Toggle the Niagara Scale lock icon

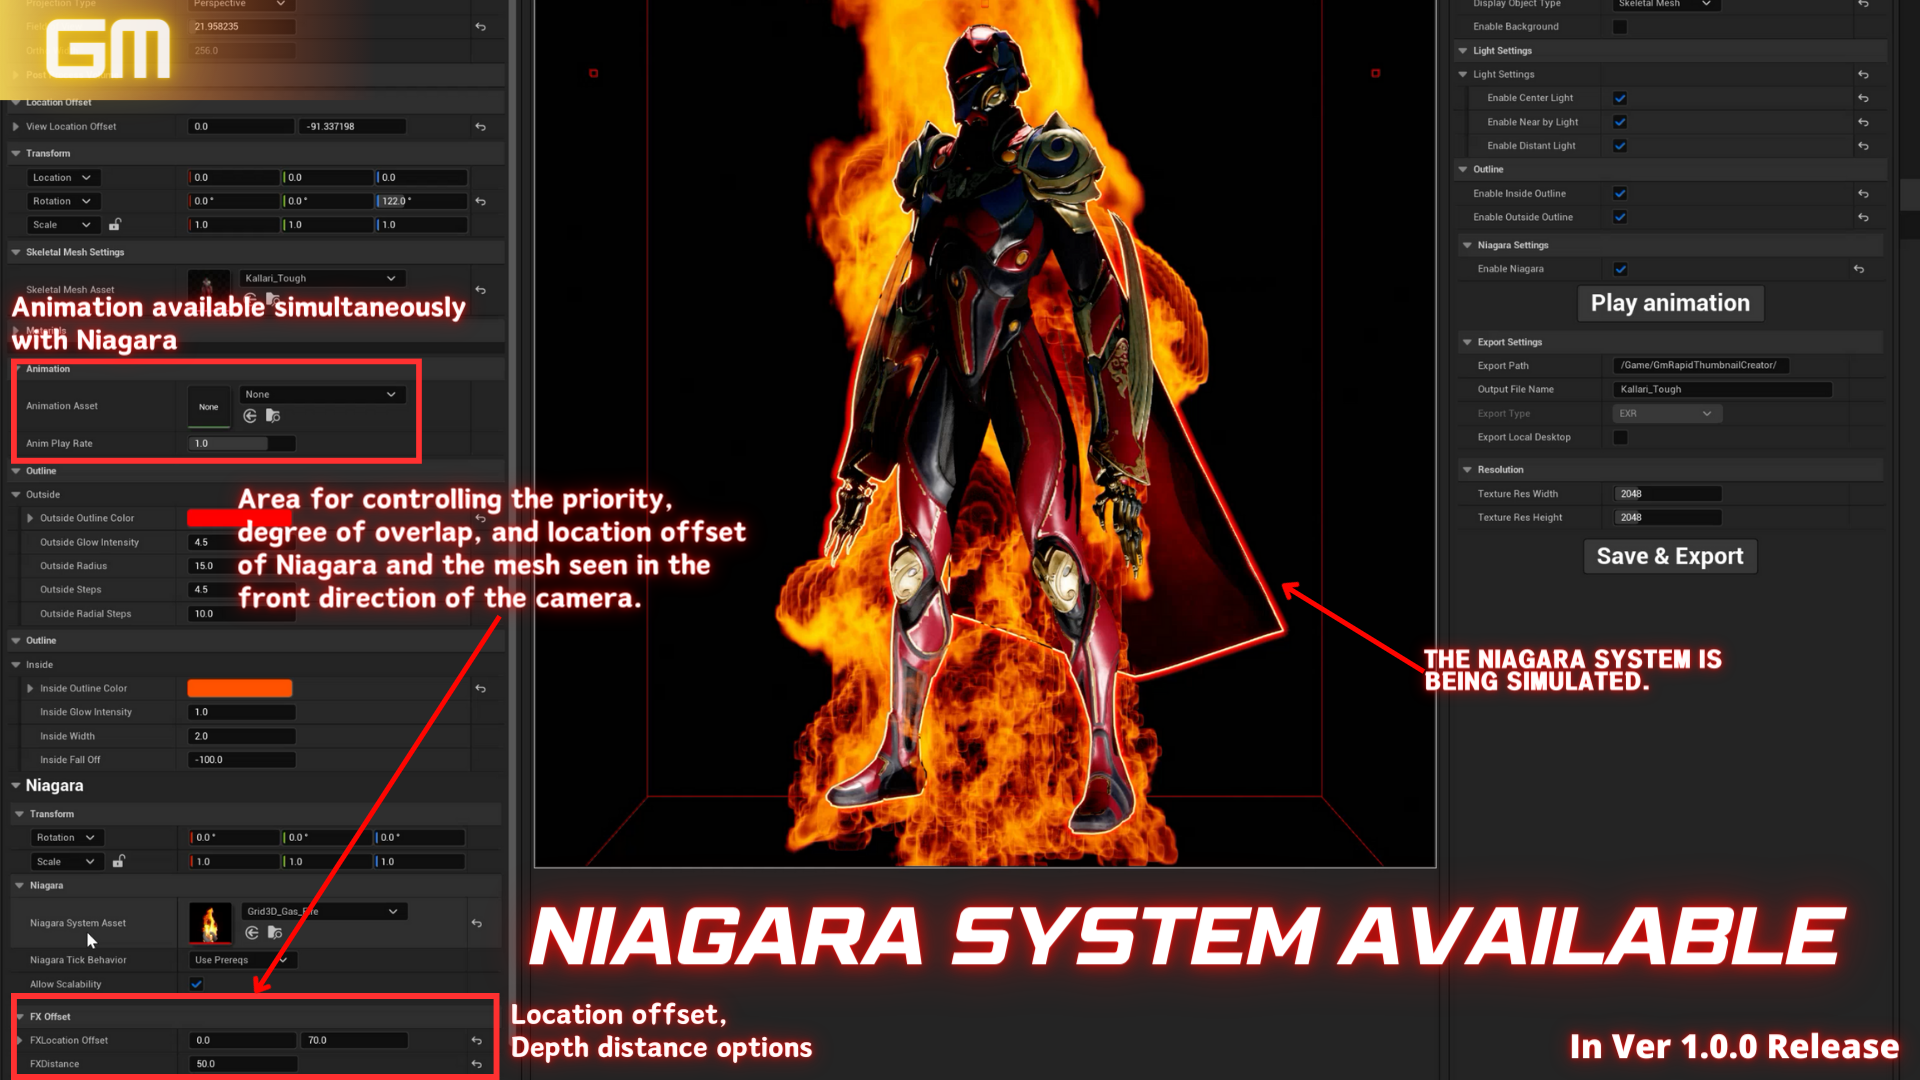coord(119,861)
